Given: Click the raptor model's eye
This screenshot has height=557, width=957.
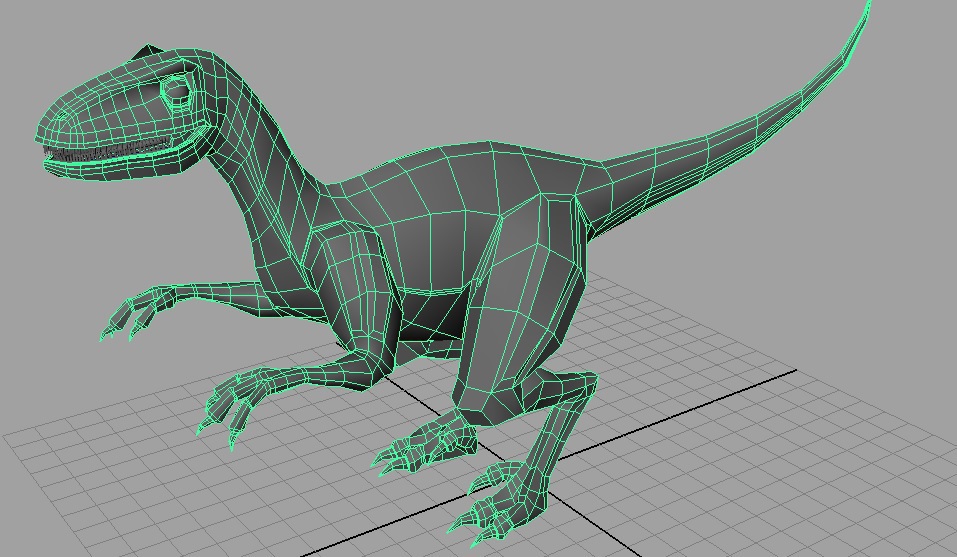Looking at the screenshot, I should pos(177,92).
